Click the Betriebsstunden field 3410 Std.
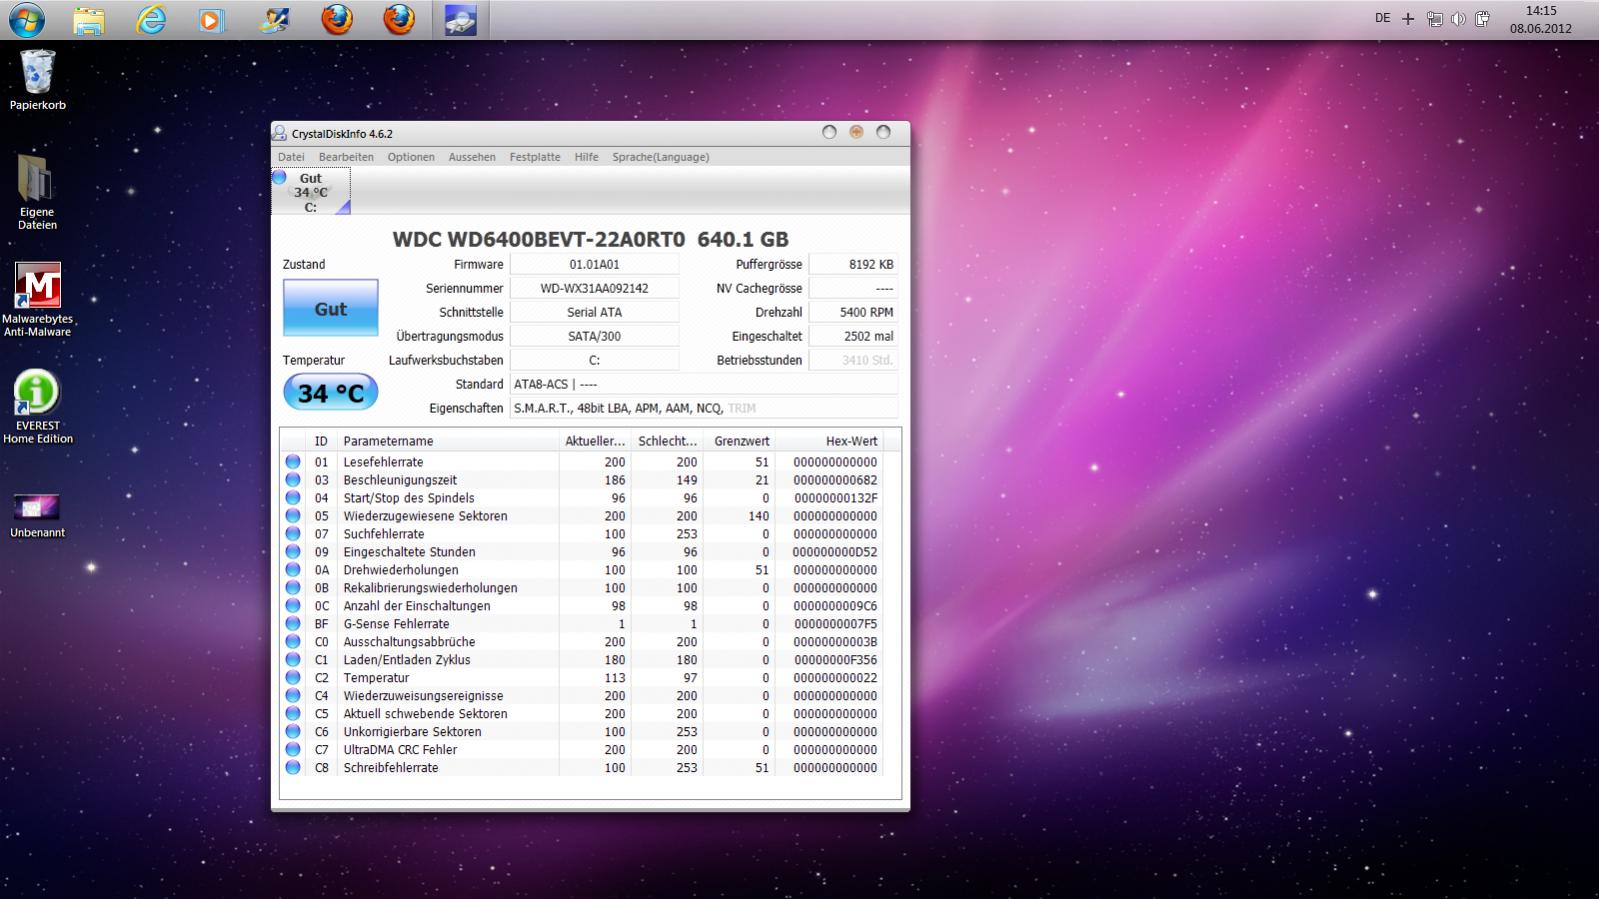The height and width of the screenshot is (899, 1599). (853, 360)
